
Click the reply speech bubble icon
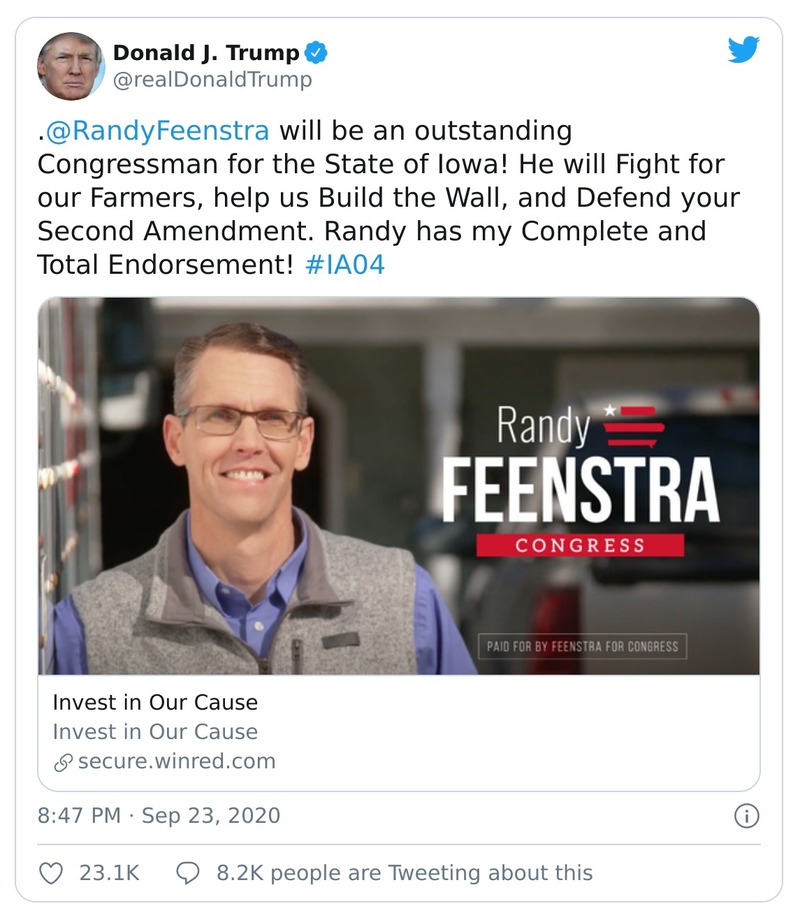(x=188, y=872)
